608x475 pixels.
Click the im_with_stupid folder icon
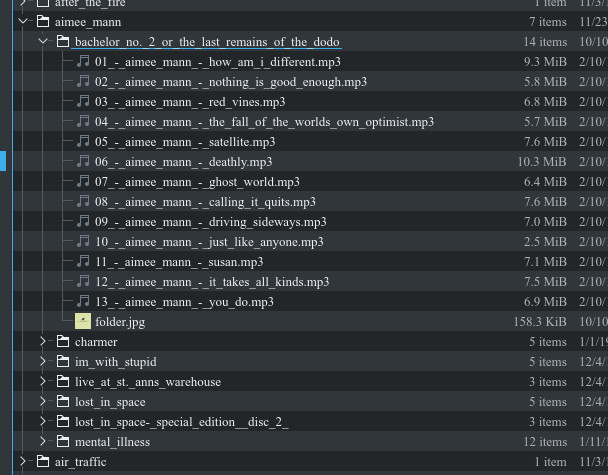point(63,361)
